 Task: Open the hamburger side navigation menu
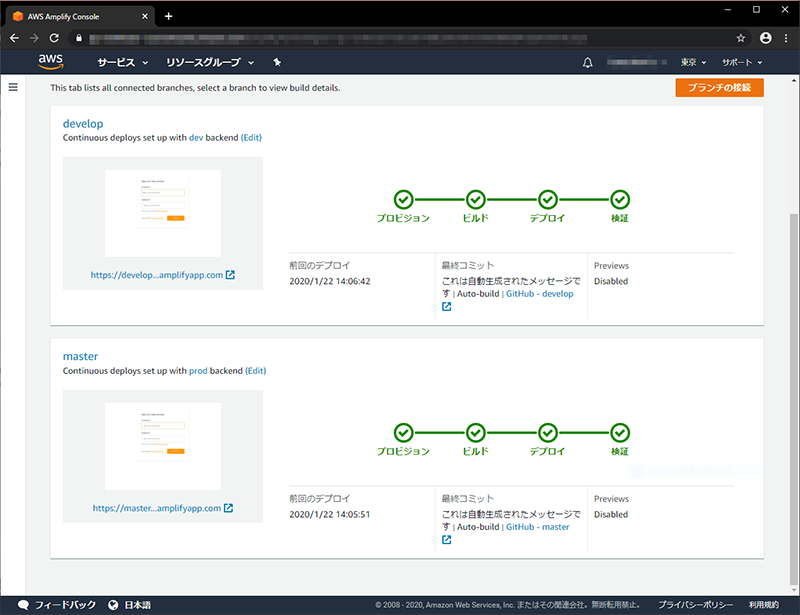(x=13, y=87)
